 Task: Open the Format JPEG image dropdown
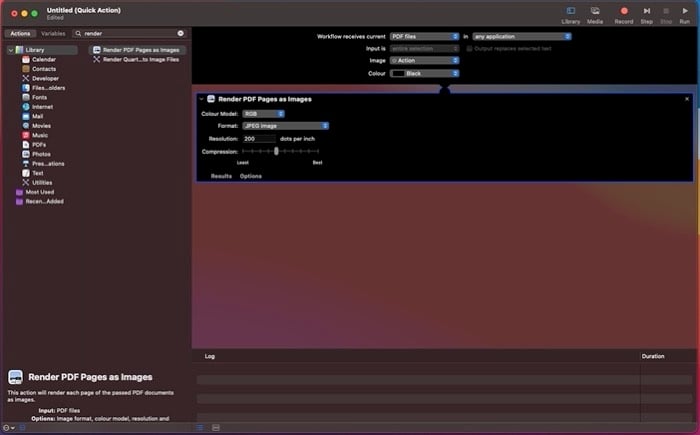[x=286, y=126]
